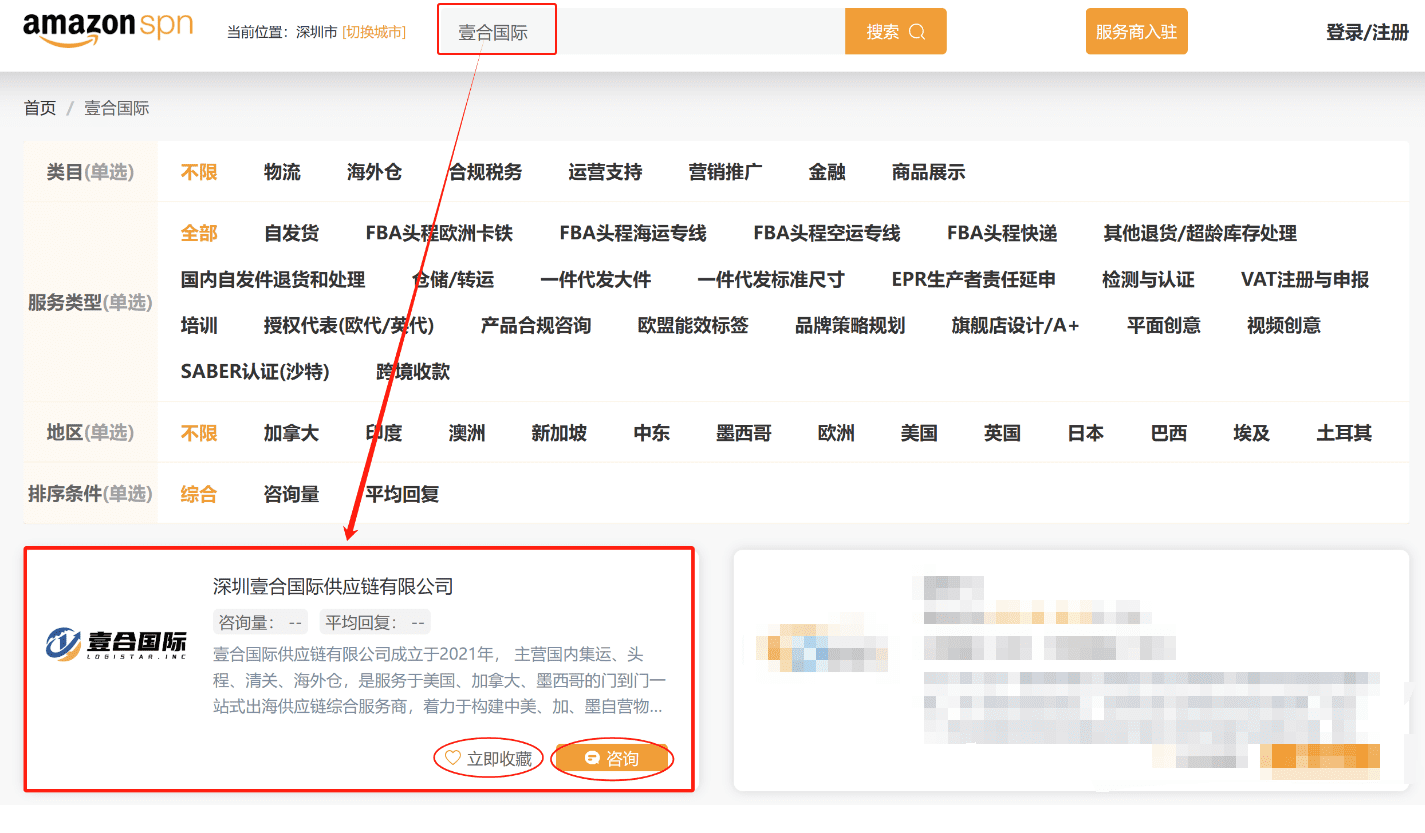Select 墨西哥 region

click(744, 433)
